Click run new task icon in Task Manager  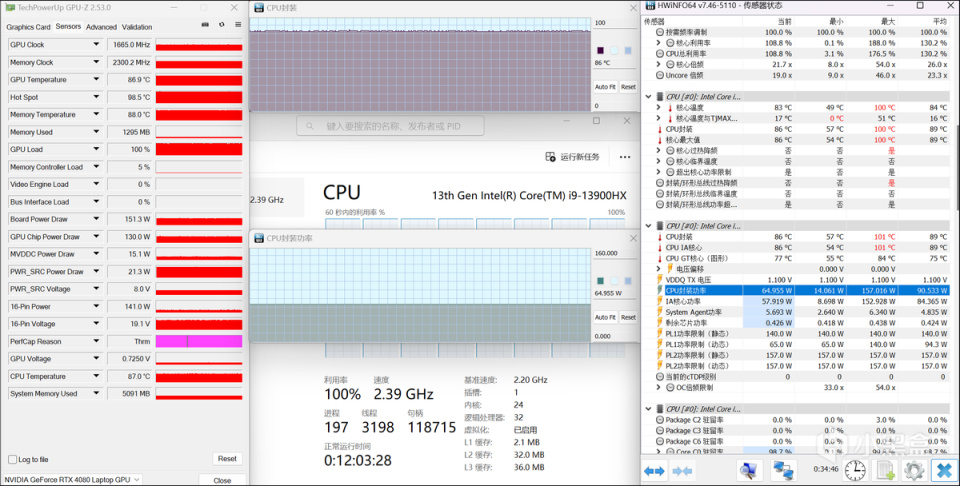[550, 157]
